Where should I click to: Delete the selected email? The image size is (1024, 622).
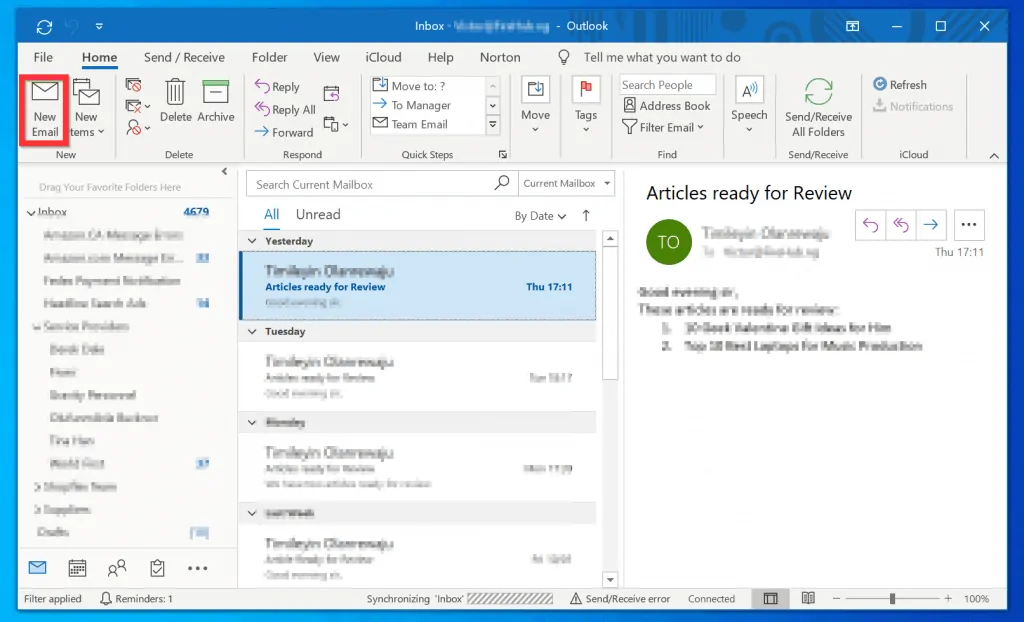tap(176, 103)
